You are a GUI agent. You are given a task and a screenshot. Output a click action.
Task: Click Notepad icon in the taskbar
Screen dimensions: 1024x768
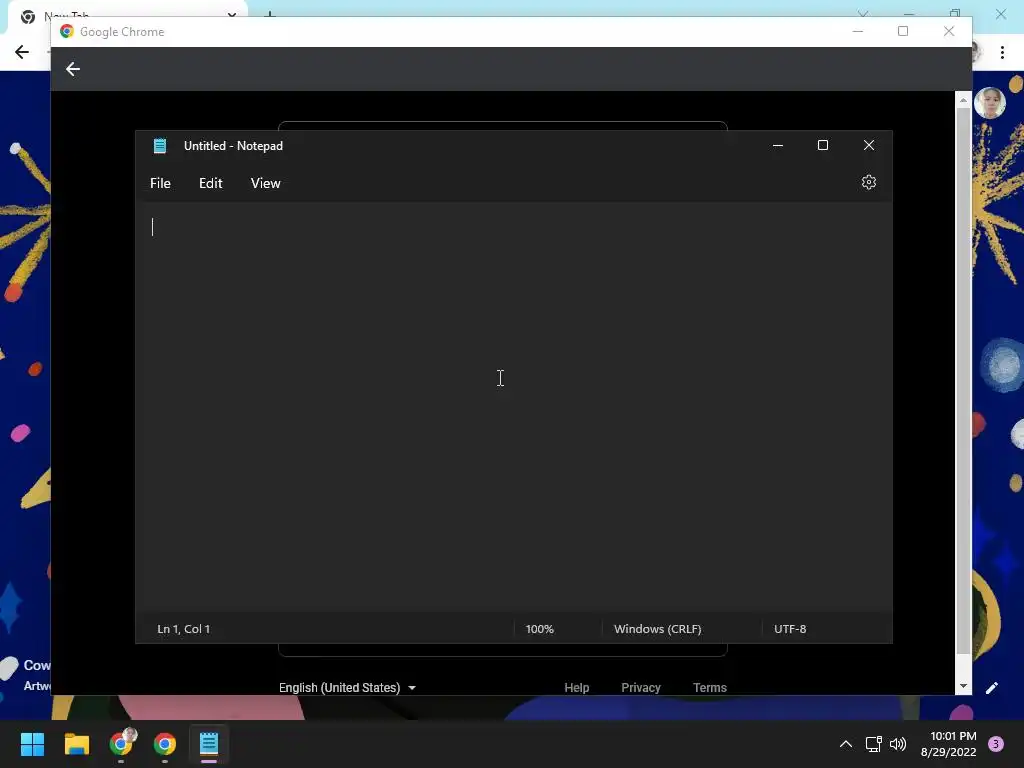pyautogui.click(x=209, y=744)
